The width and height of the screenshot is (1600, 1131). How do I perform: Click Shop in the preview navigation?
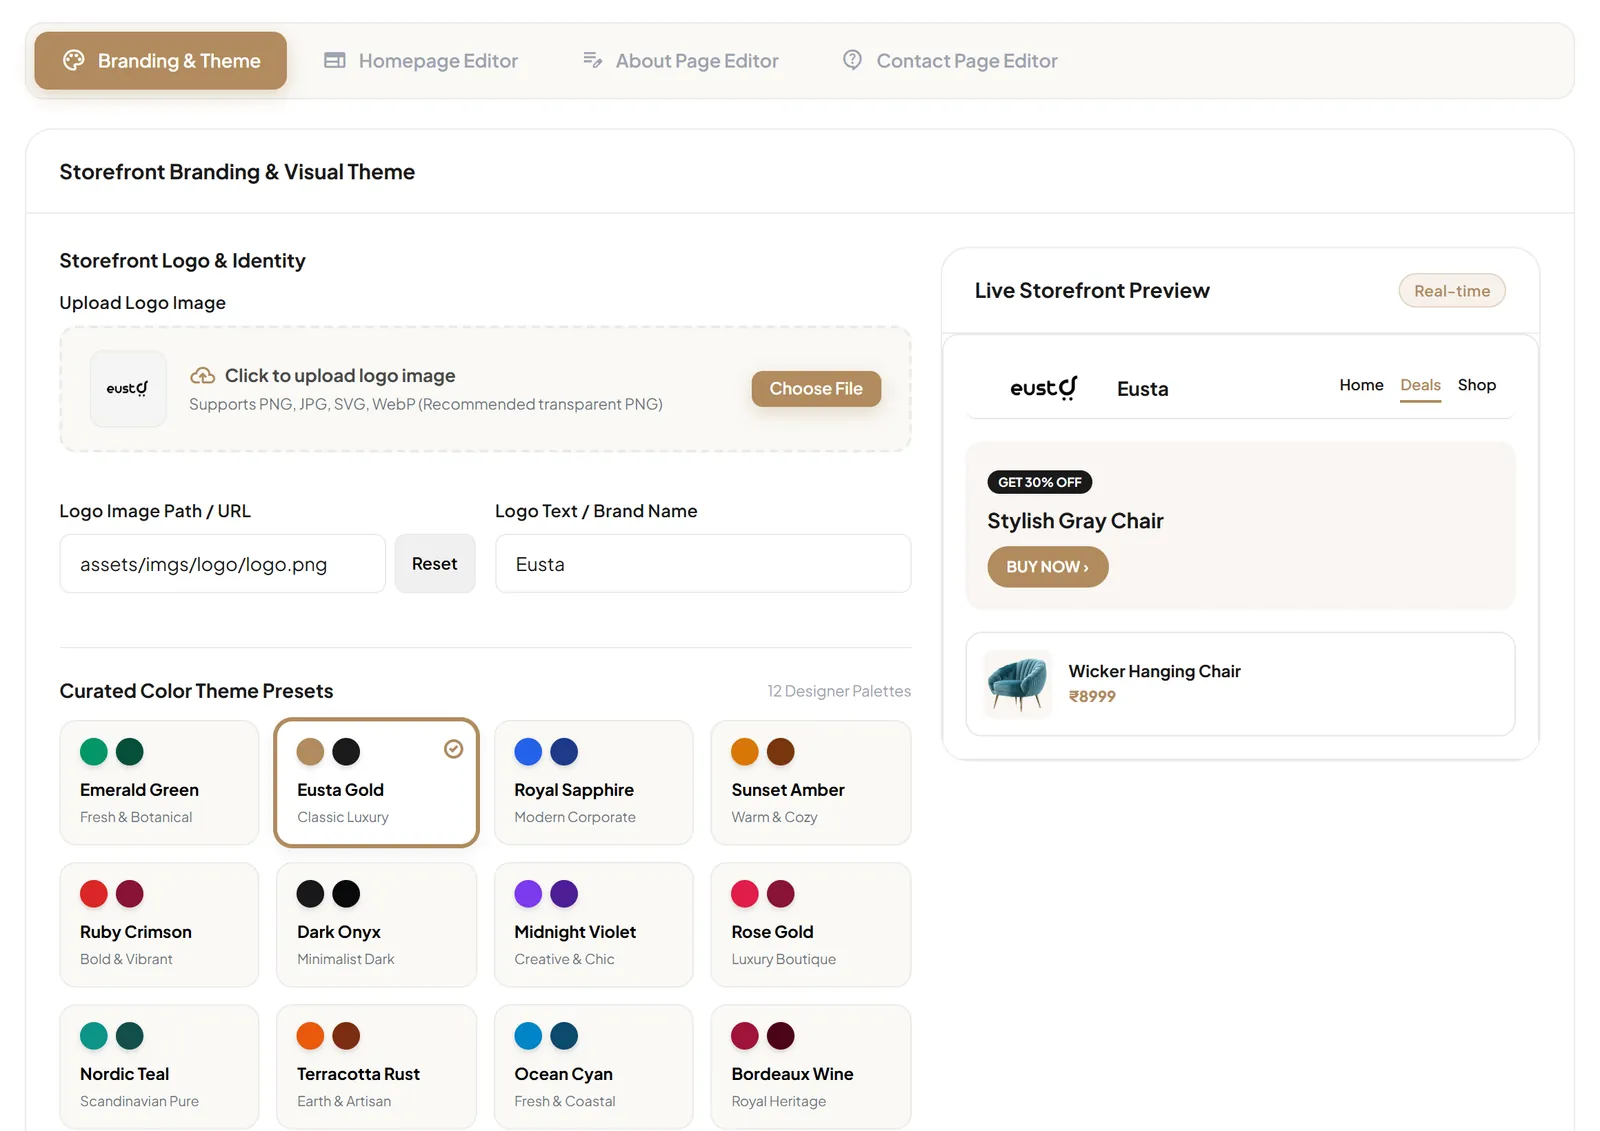tap(1477, 385)
